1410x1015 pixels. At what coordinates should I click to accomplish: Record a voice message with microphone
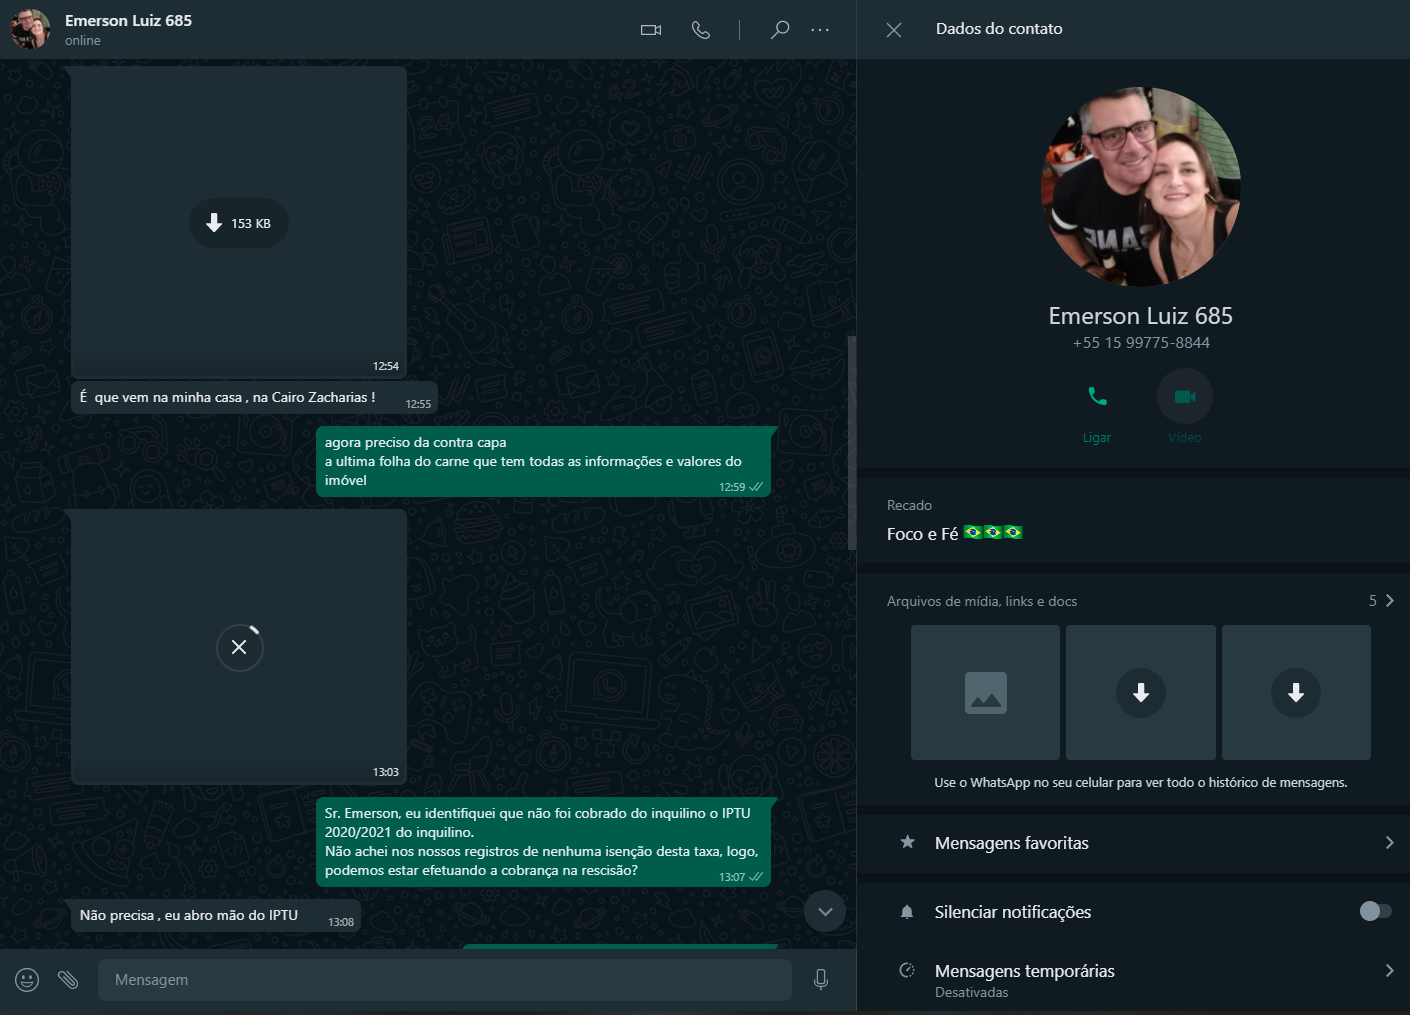pos(821,980)
